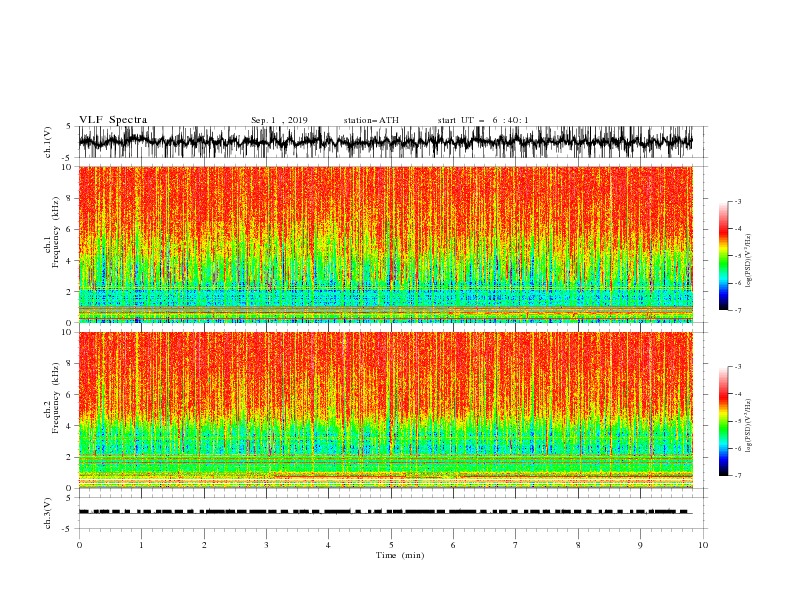Click the ch.2 colorbar "log(PSD)(V²/Hz)" label
This screenshot has height=612, width=792.
tap(748, 426)
